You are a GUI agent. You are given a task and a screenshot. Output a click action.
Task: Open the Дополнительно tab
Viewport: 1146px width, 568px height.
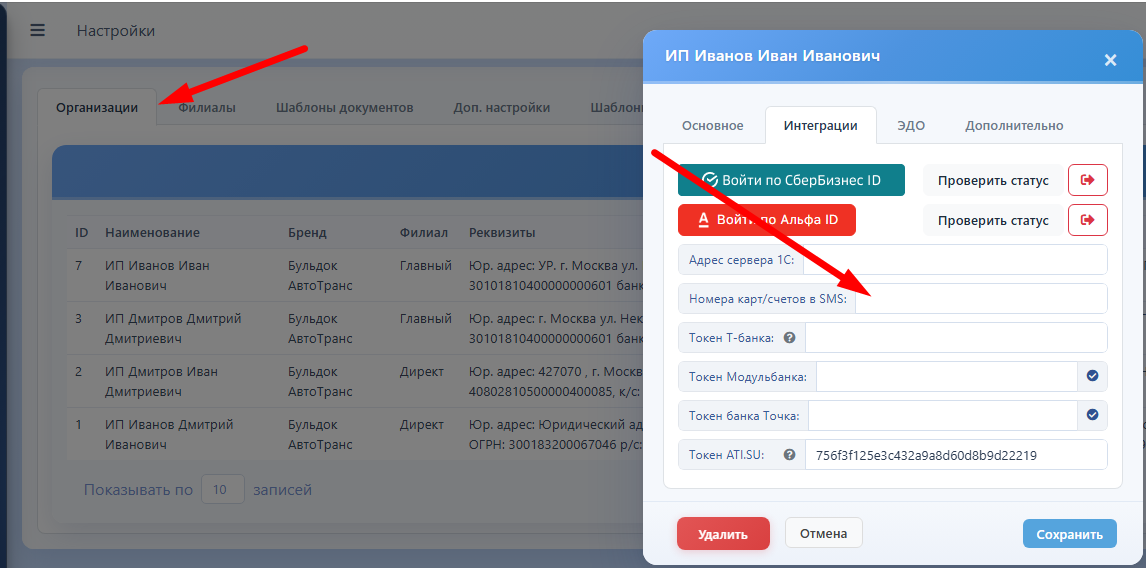click(1014, 126)
